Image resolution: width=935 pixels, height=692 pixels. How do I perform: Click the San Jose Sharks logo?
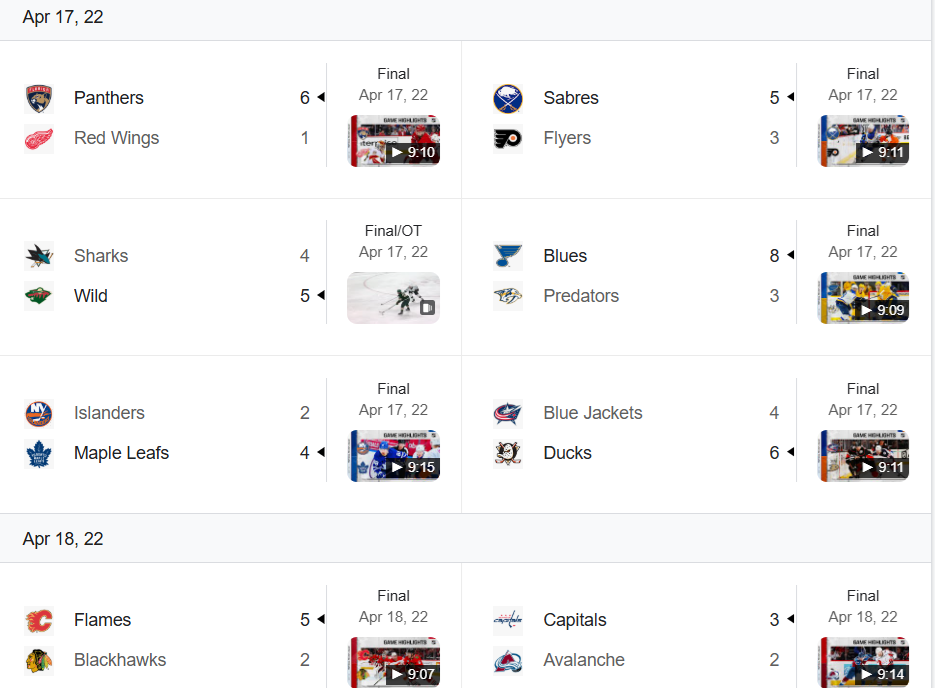(x=39, y=256)
